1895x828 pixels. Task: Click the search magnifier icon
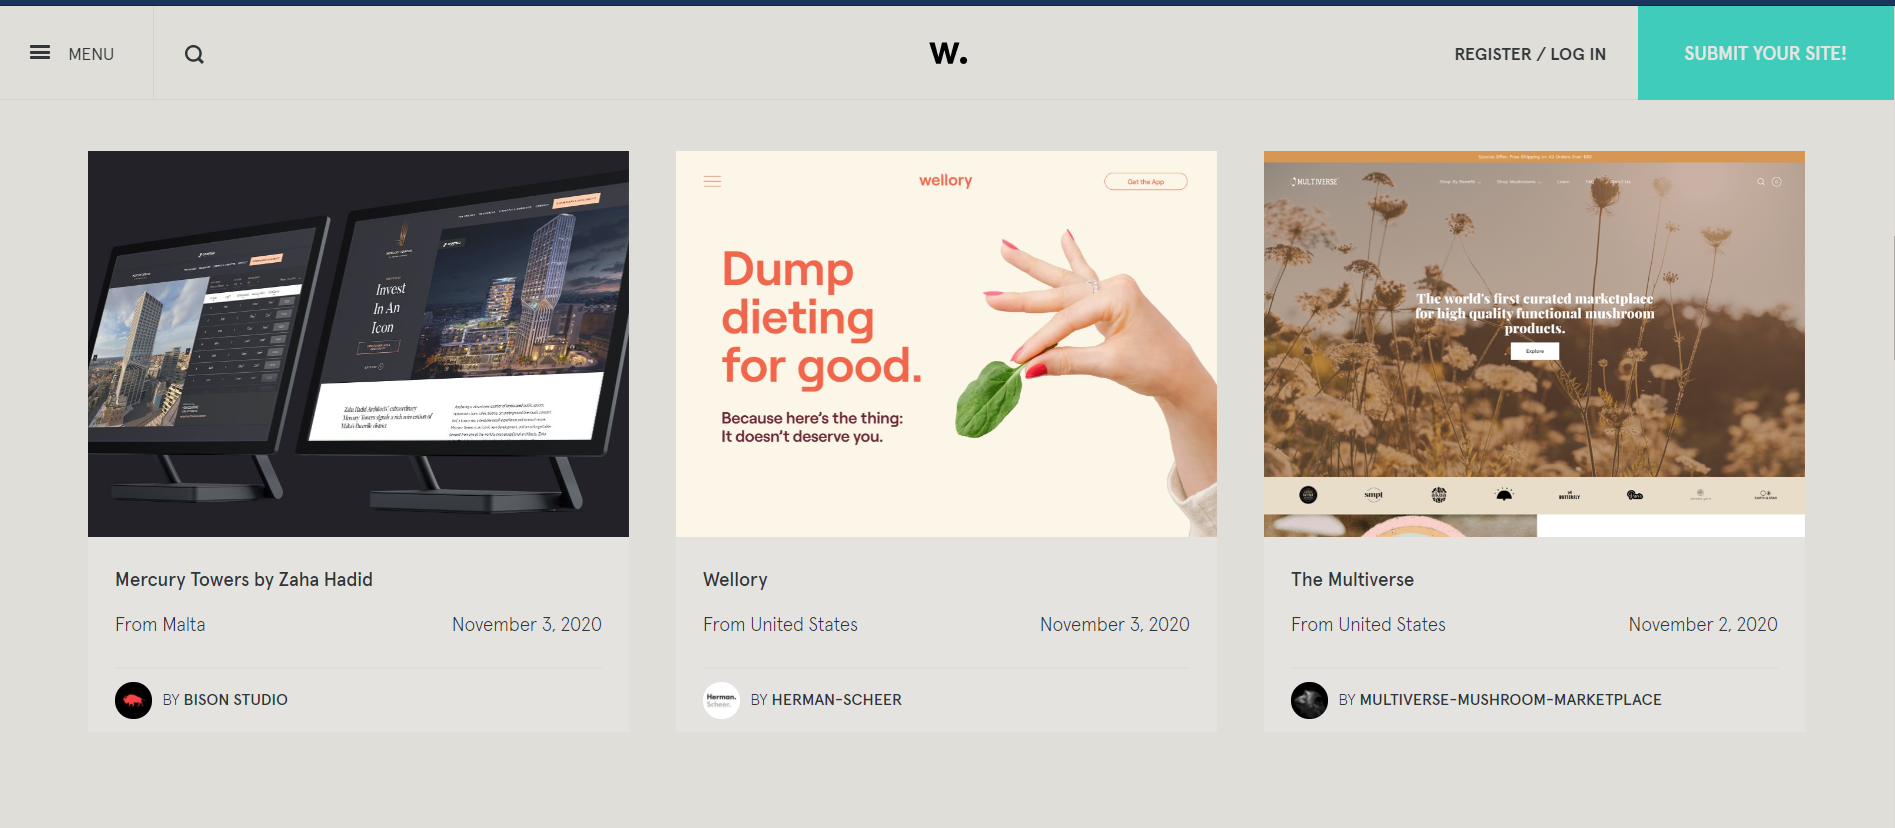(x=194, y=54)
